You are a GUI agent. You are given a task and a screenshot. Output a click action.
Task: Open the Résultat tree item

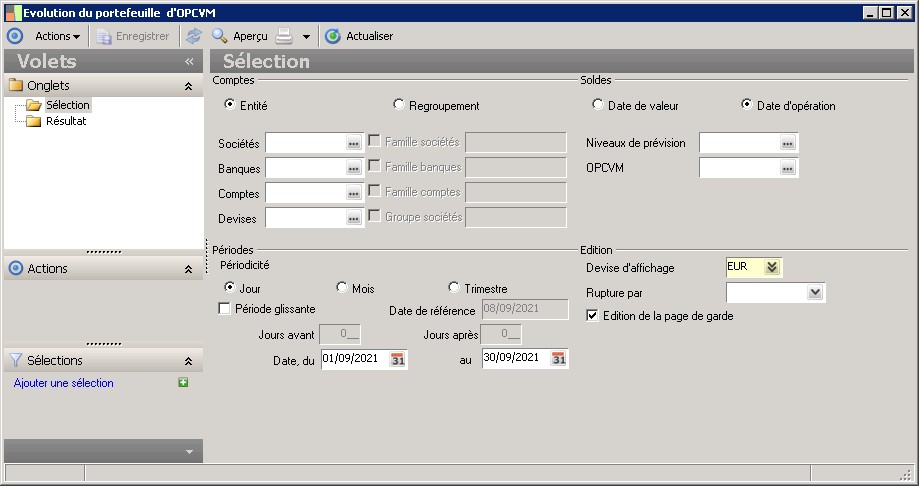tap(66, 121)
